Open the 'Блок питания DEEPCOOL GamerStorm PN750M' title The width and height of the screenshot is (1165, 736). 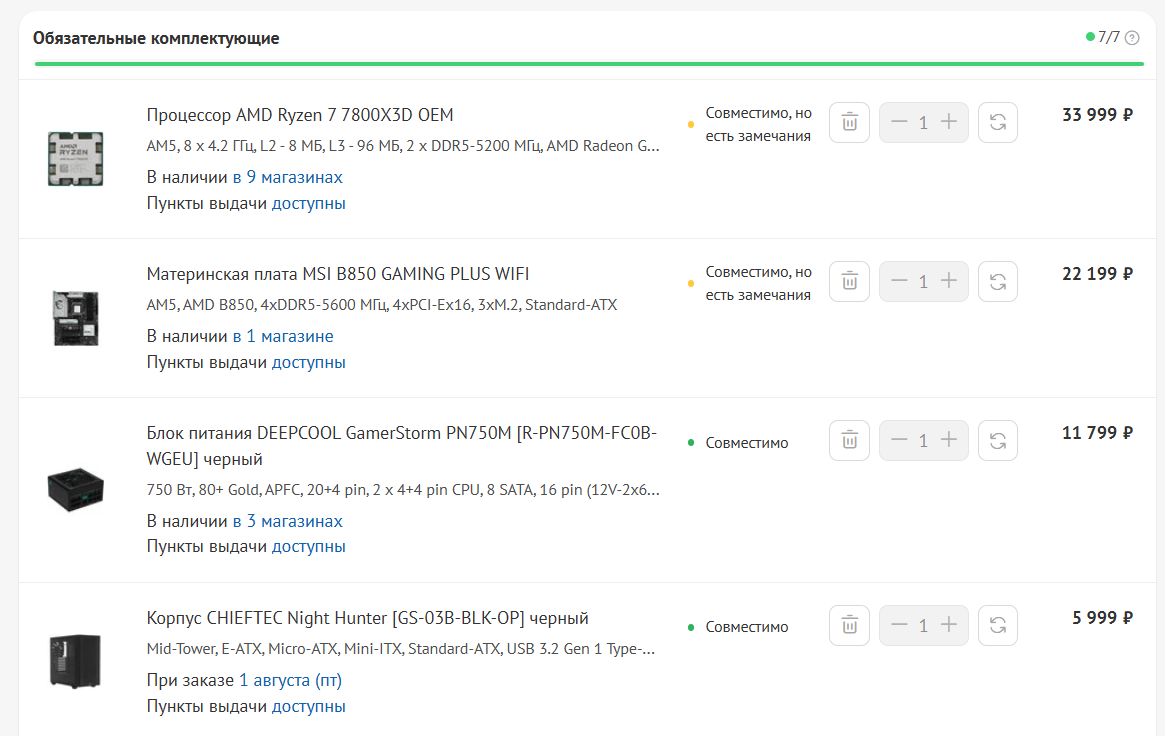(402, 446)
